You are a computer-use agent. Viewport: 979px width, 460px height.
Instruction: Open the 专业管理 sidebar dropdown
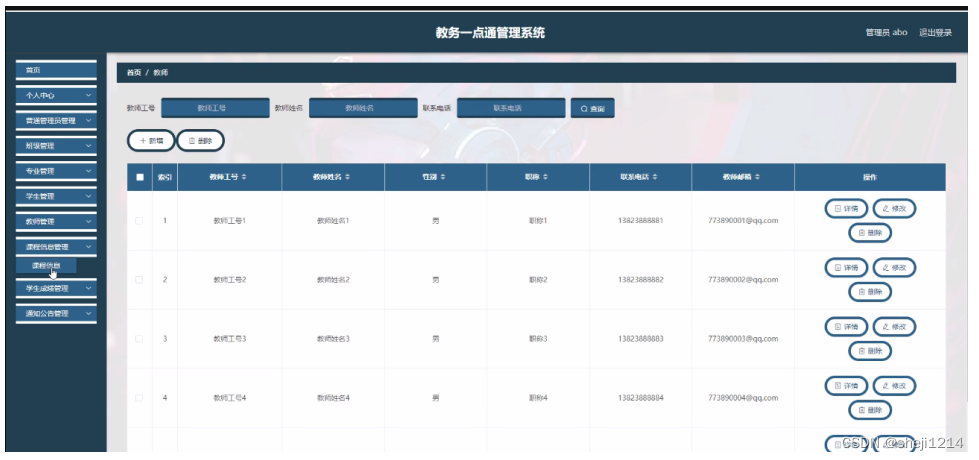pyautogui.click(x=56, y=171)
